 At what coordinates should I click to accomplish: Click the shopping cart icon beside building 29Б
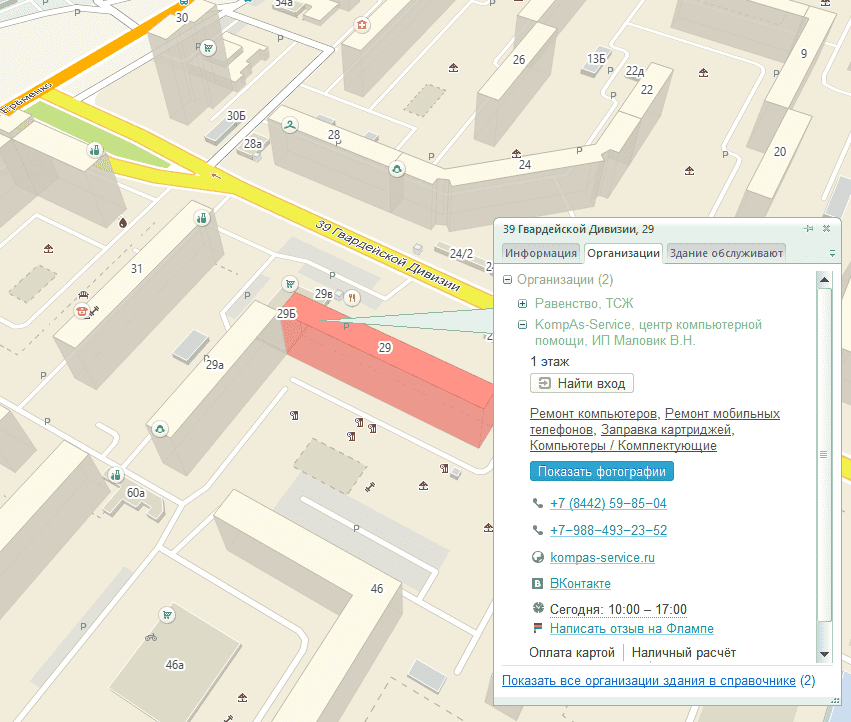[x=290, y=283]
